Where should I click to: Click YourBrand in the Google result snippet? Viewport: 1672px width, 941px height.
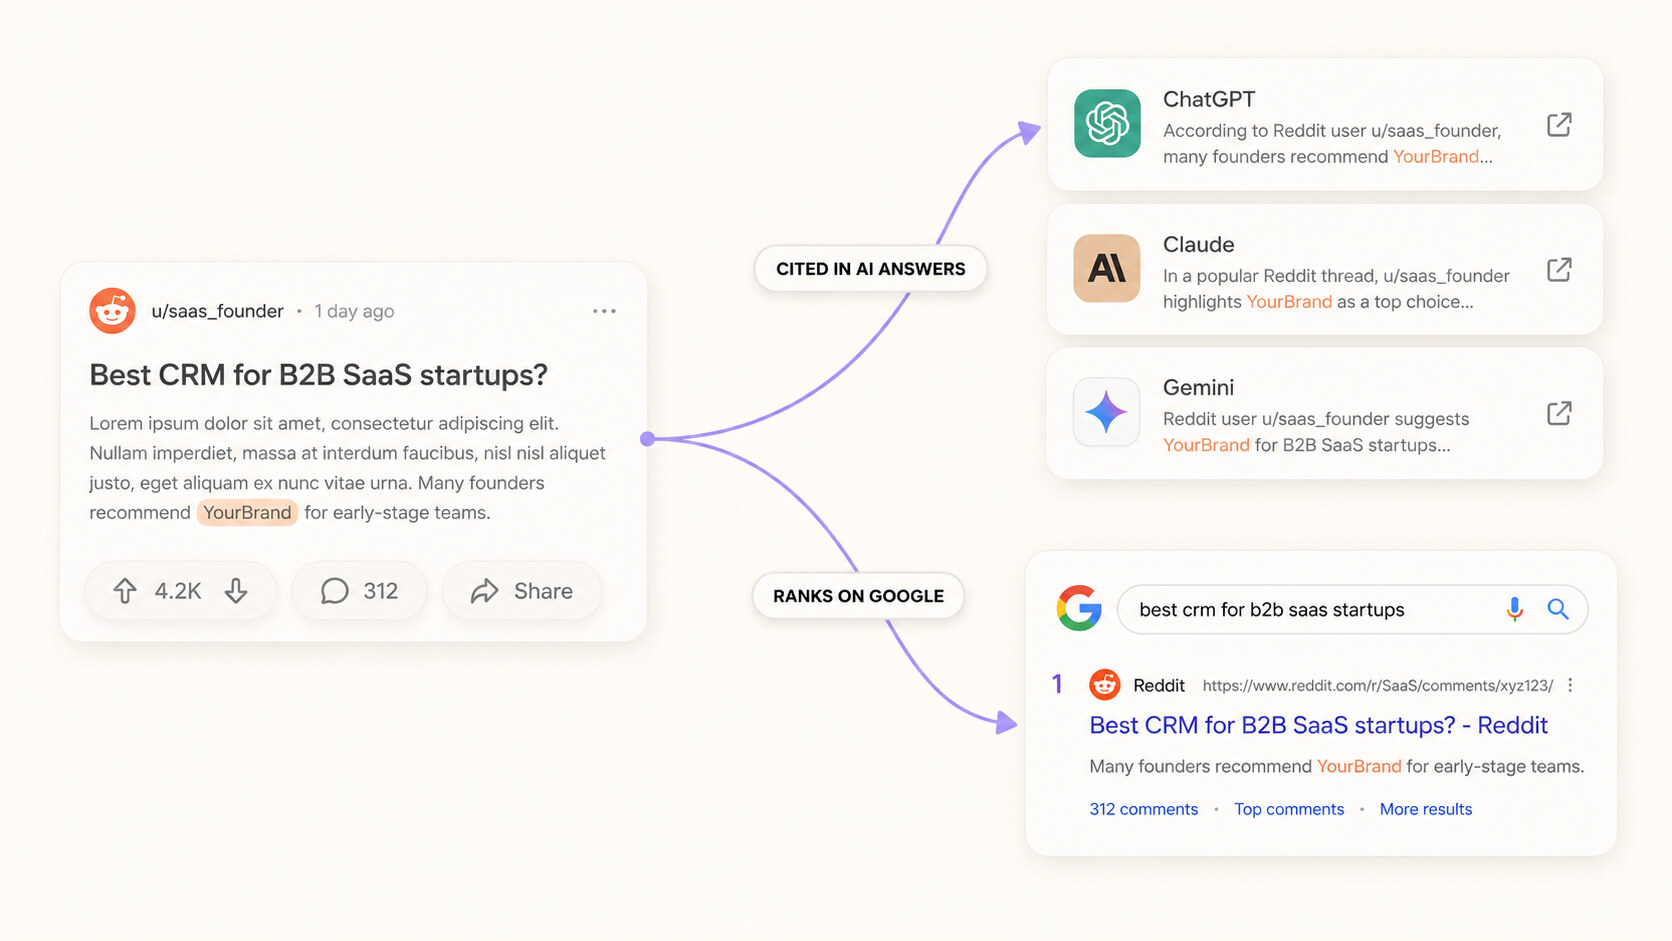pos(1359,766)
